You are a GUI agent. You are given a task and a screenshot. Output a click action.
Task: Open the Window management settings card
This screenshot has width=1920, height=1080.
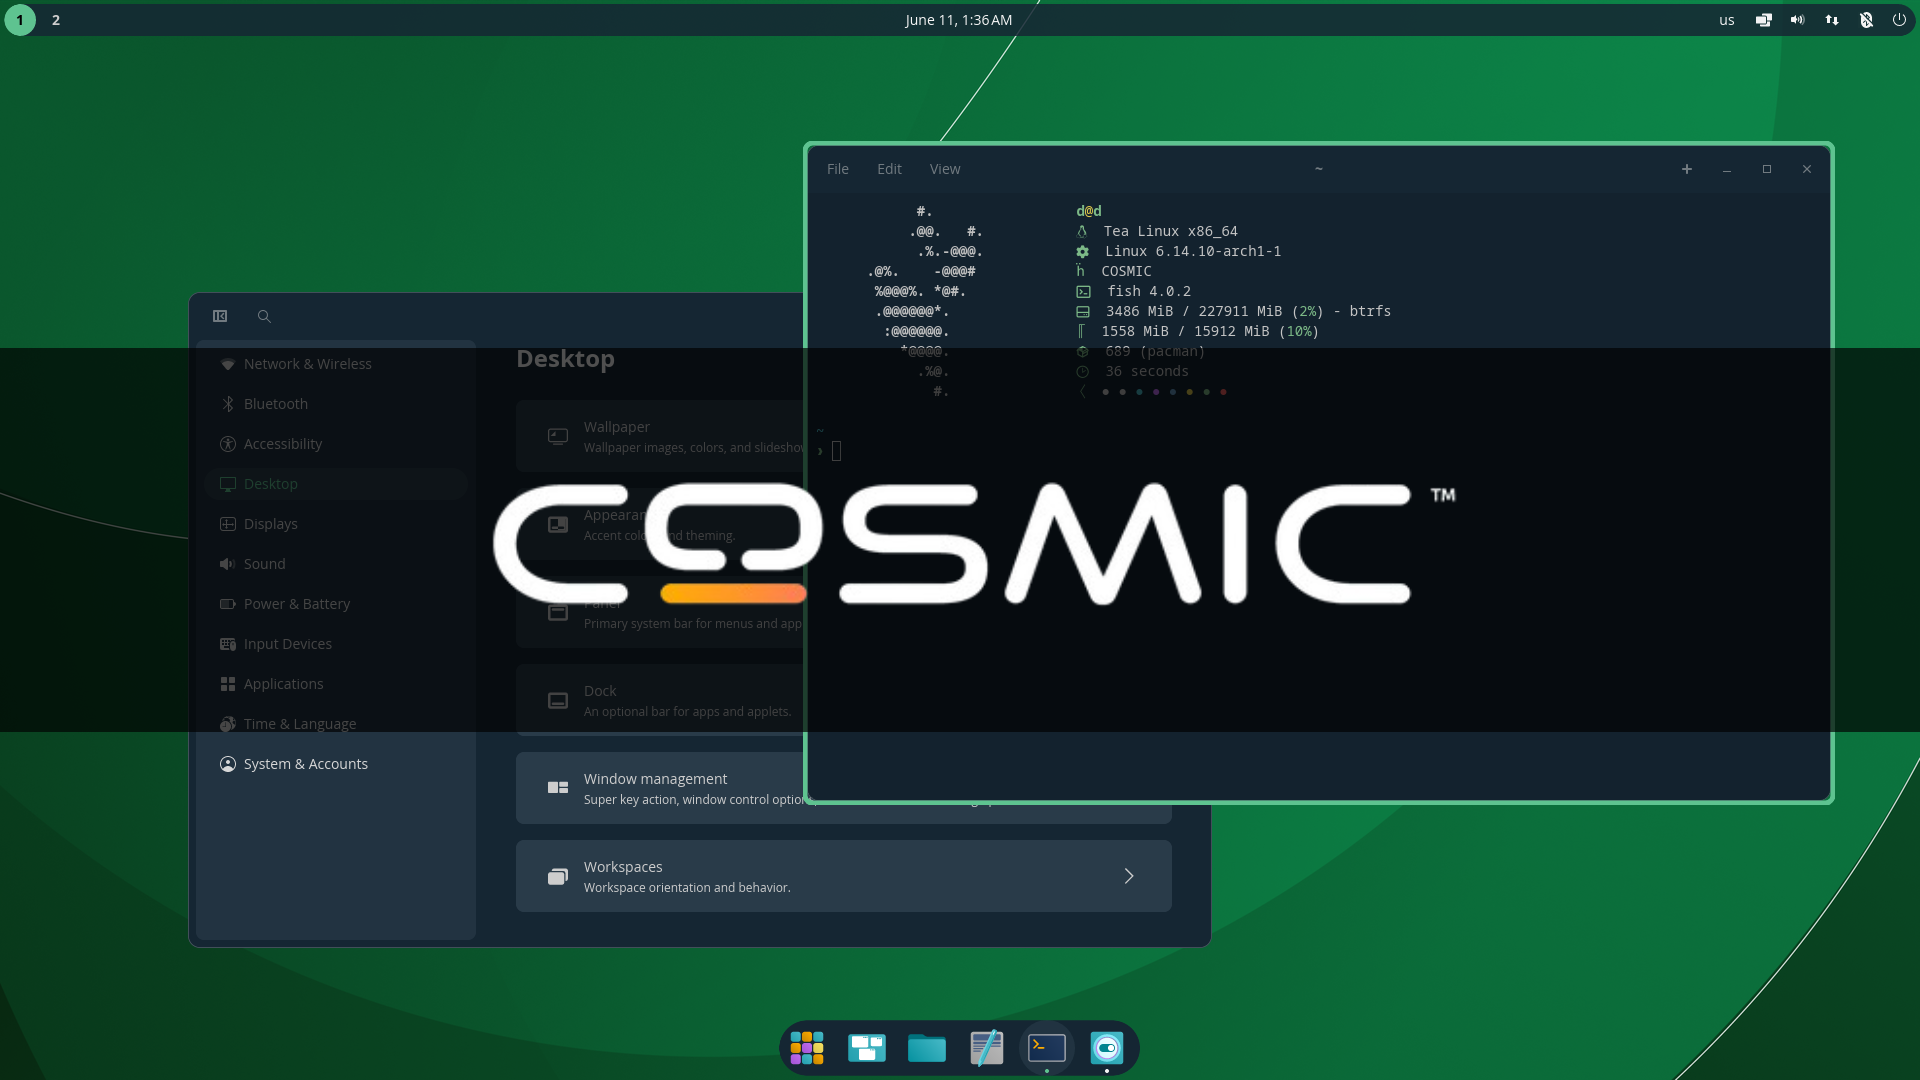[x=661, y=788]
